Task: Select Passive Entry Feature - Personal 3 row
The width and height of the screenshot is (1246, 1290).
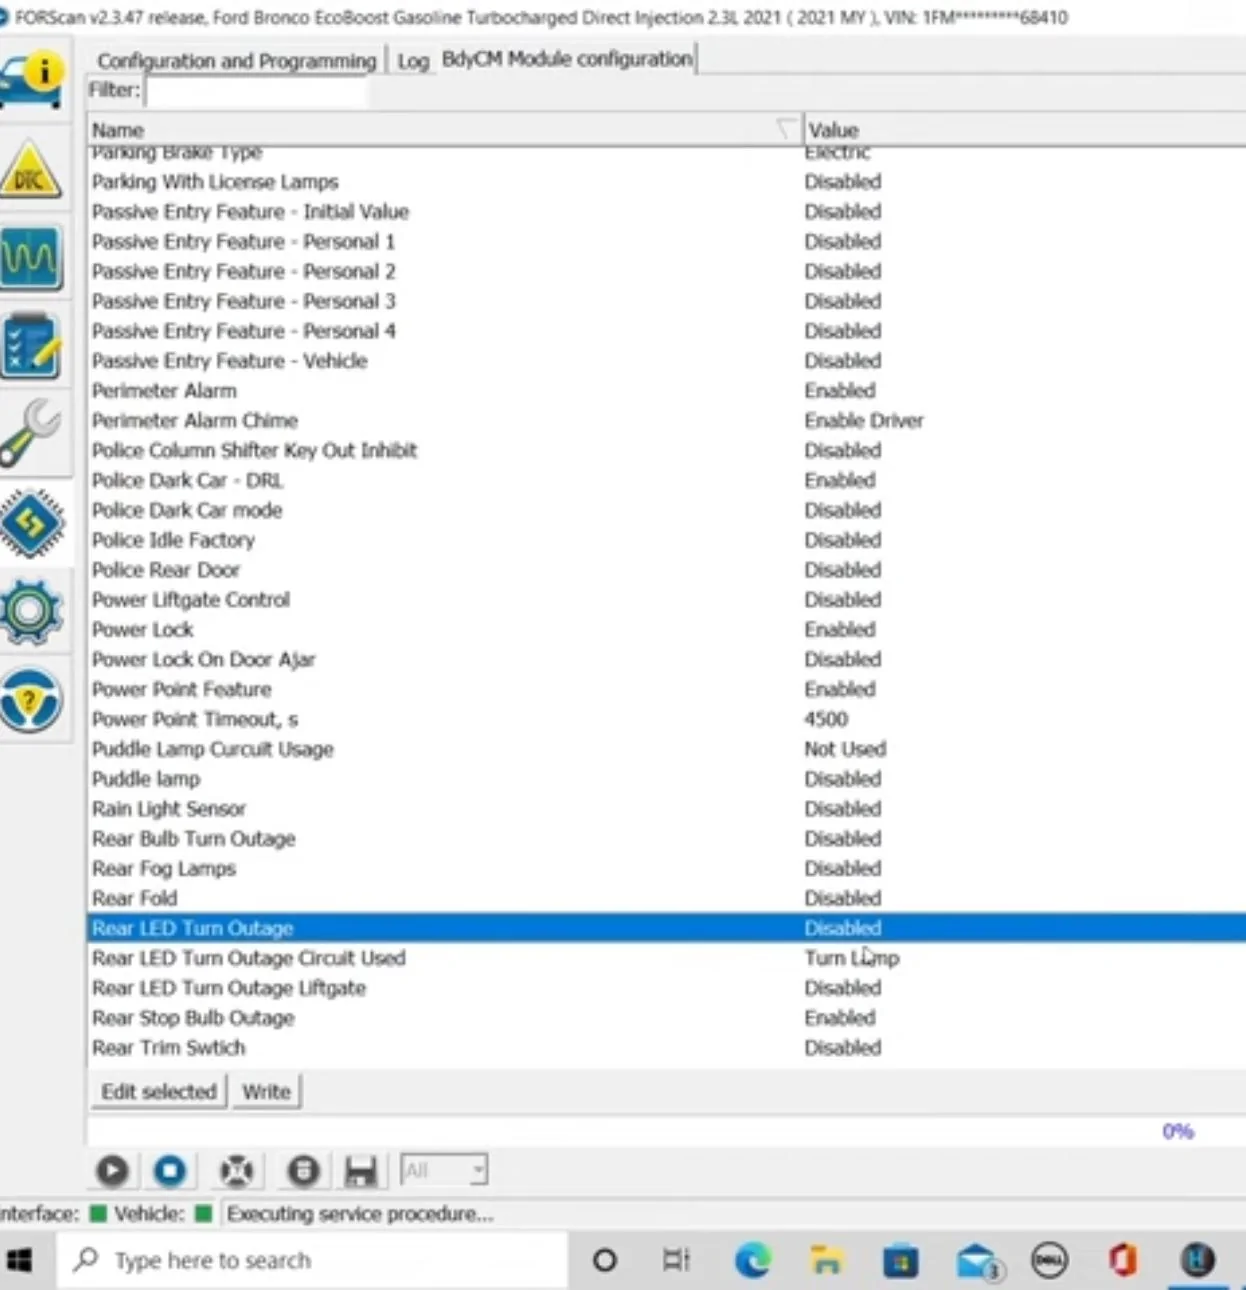Action: pyautogui.click(x=667, y=301)
